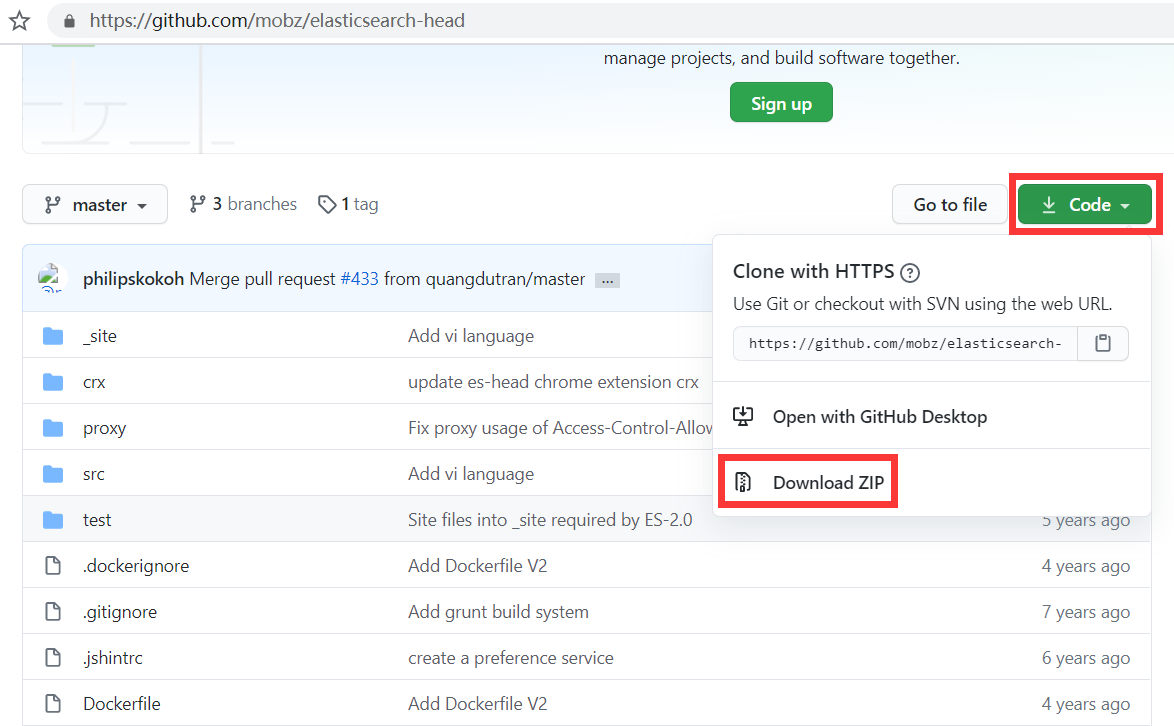Click the test folder icon
This screenshot has height=726, width=1174.
point(53,520)
